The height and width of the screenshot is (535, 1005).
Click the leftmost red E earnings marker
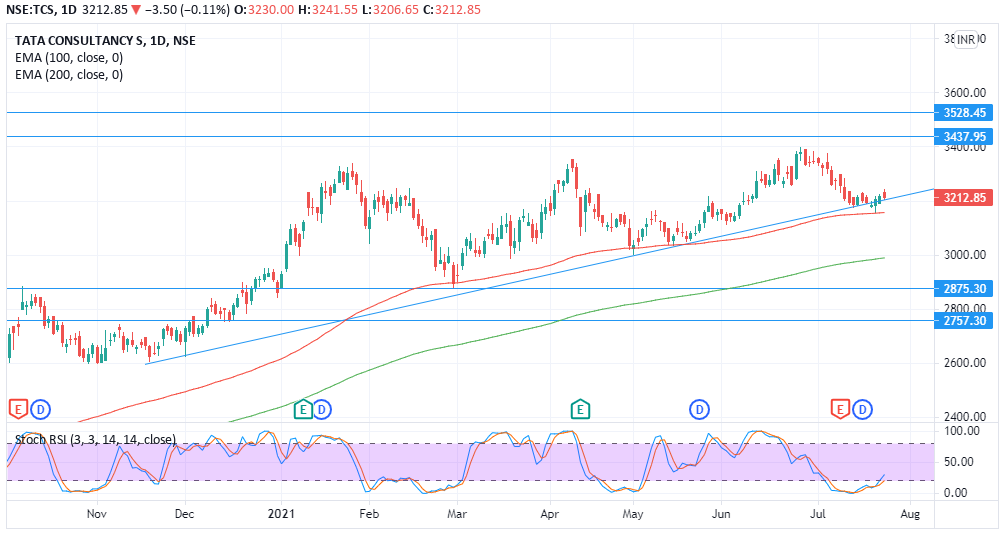point(17,408)
